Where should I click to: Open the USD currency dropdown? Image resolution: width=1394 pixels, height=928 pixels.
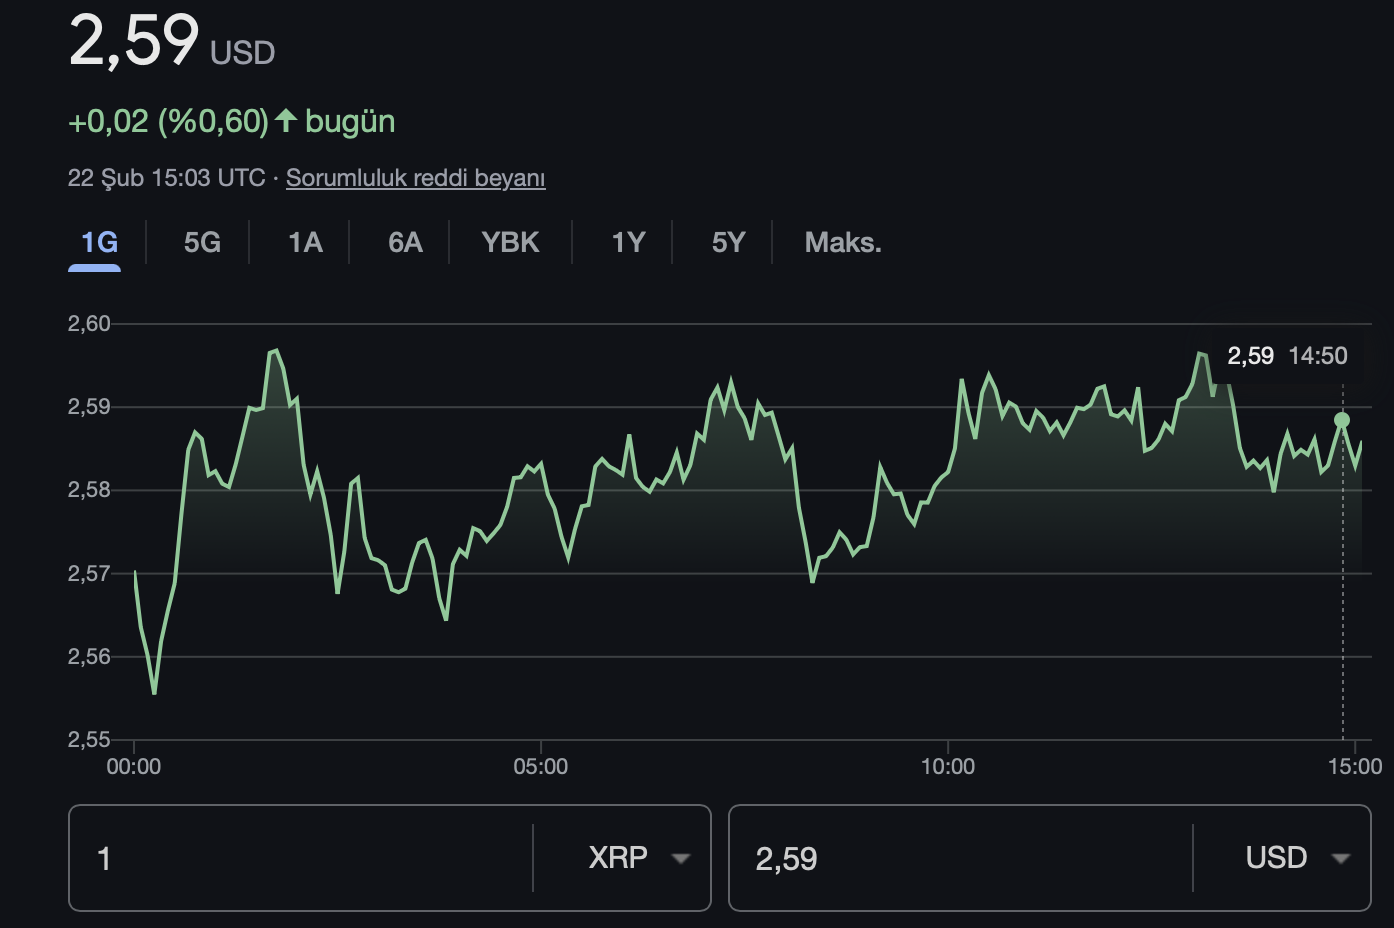pos(1298,858)
